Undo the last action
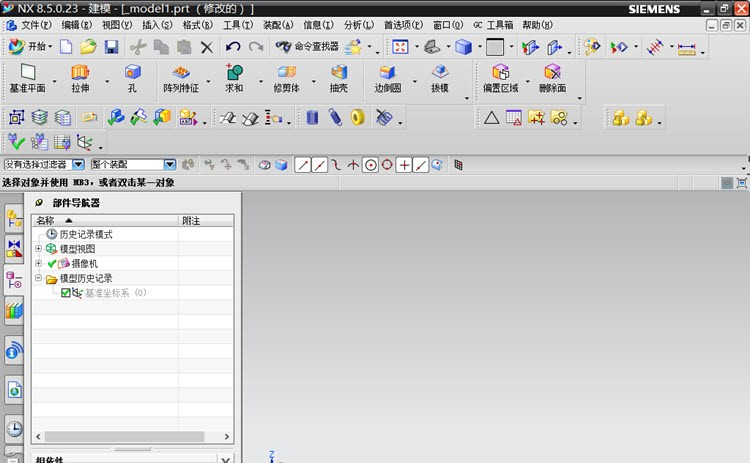 tap(233, 47)
